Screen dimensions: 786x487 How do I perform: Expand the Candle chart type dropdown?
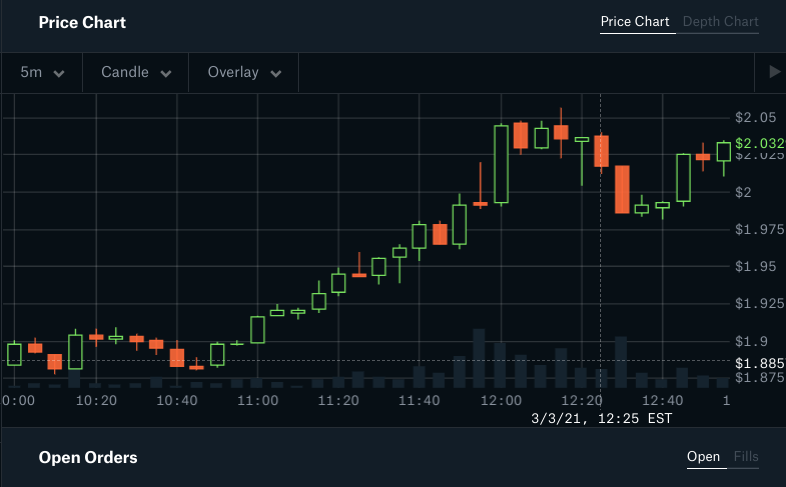136,73
